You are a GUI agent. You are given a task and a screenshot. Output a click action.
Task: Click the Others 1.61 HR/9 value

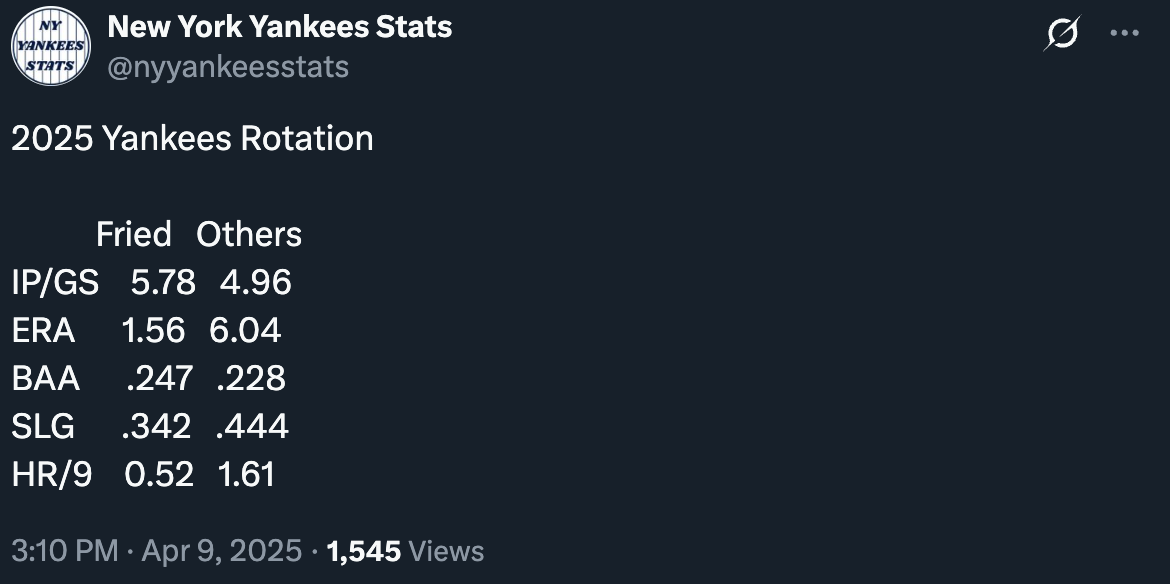click(x=246, y=474)
